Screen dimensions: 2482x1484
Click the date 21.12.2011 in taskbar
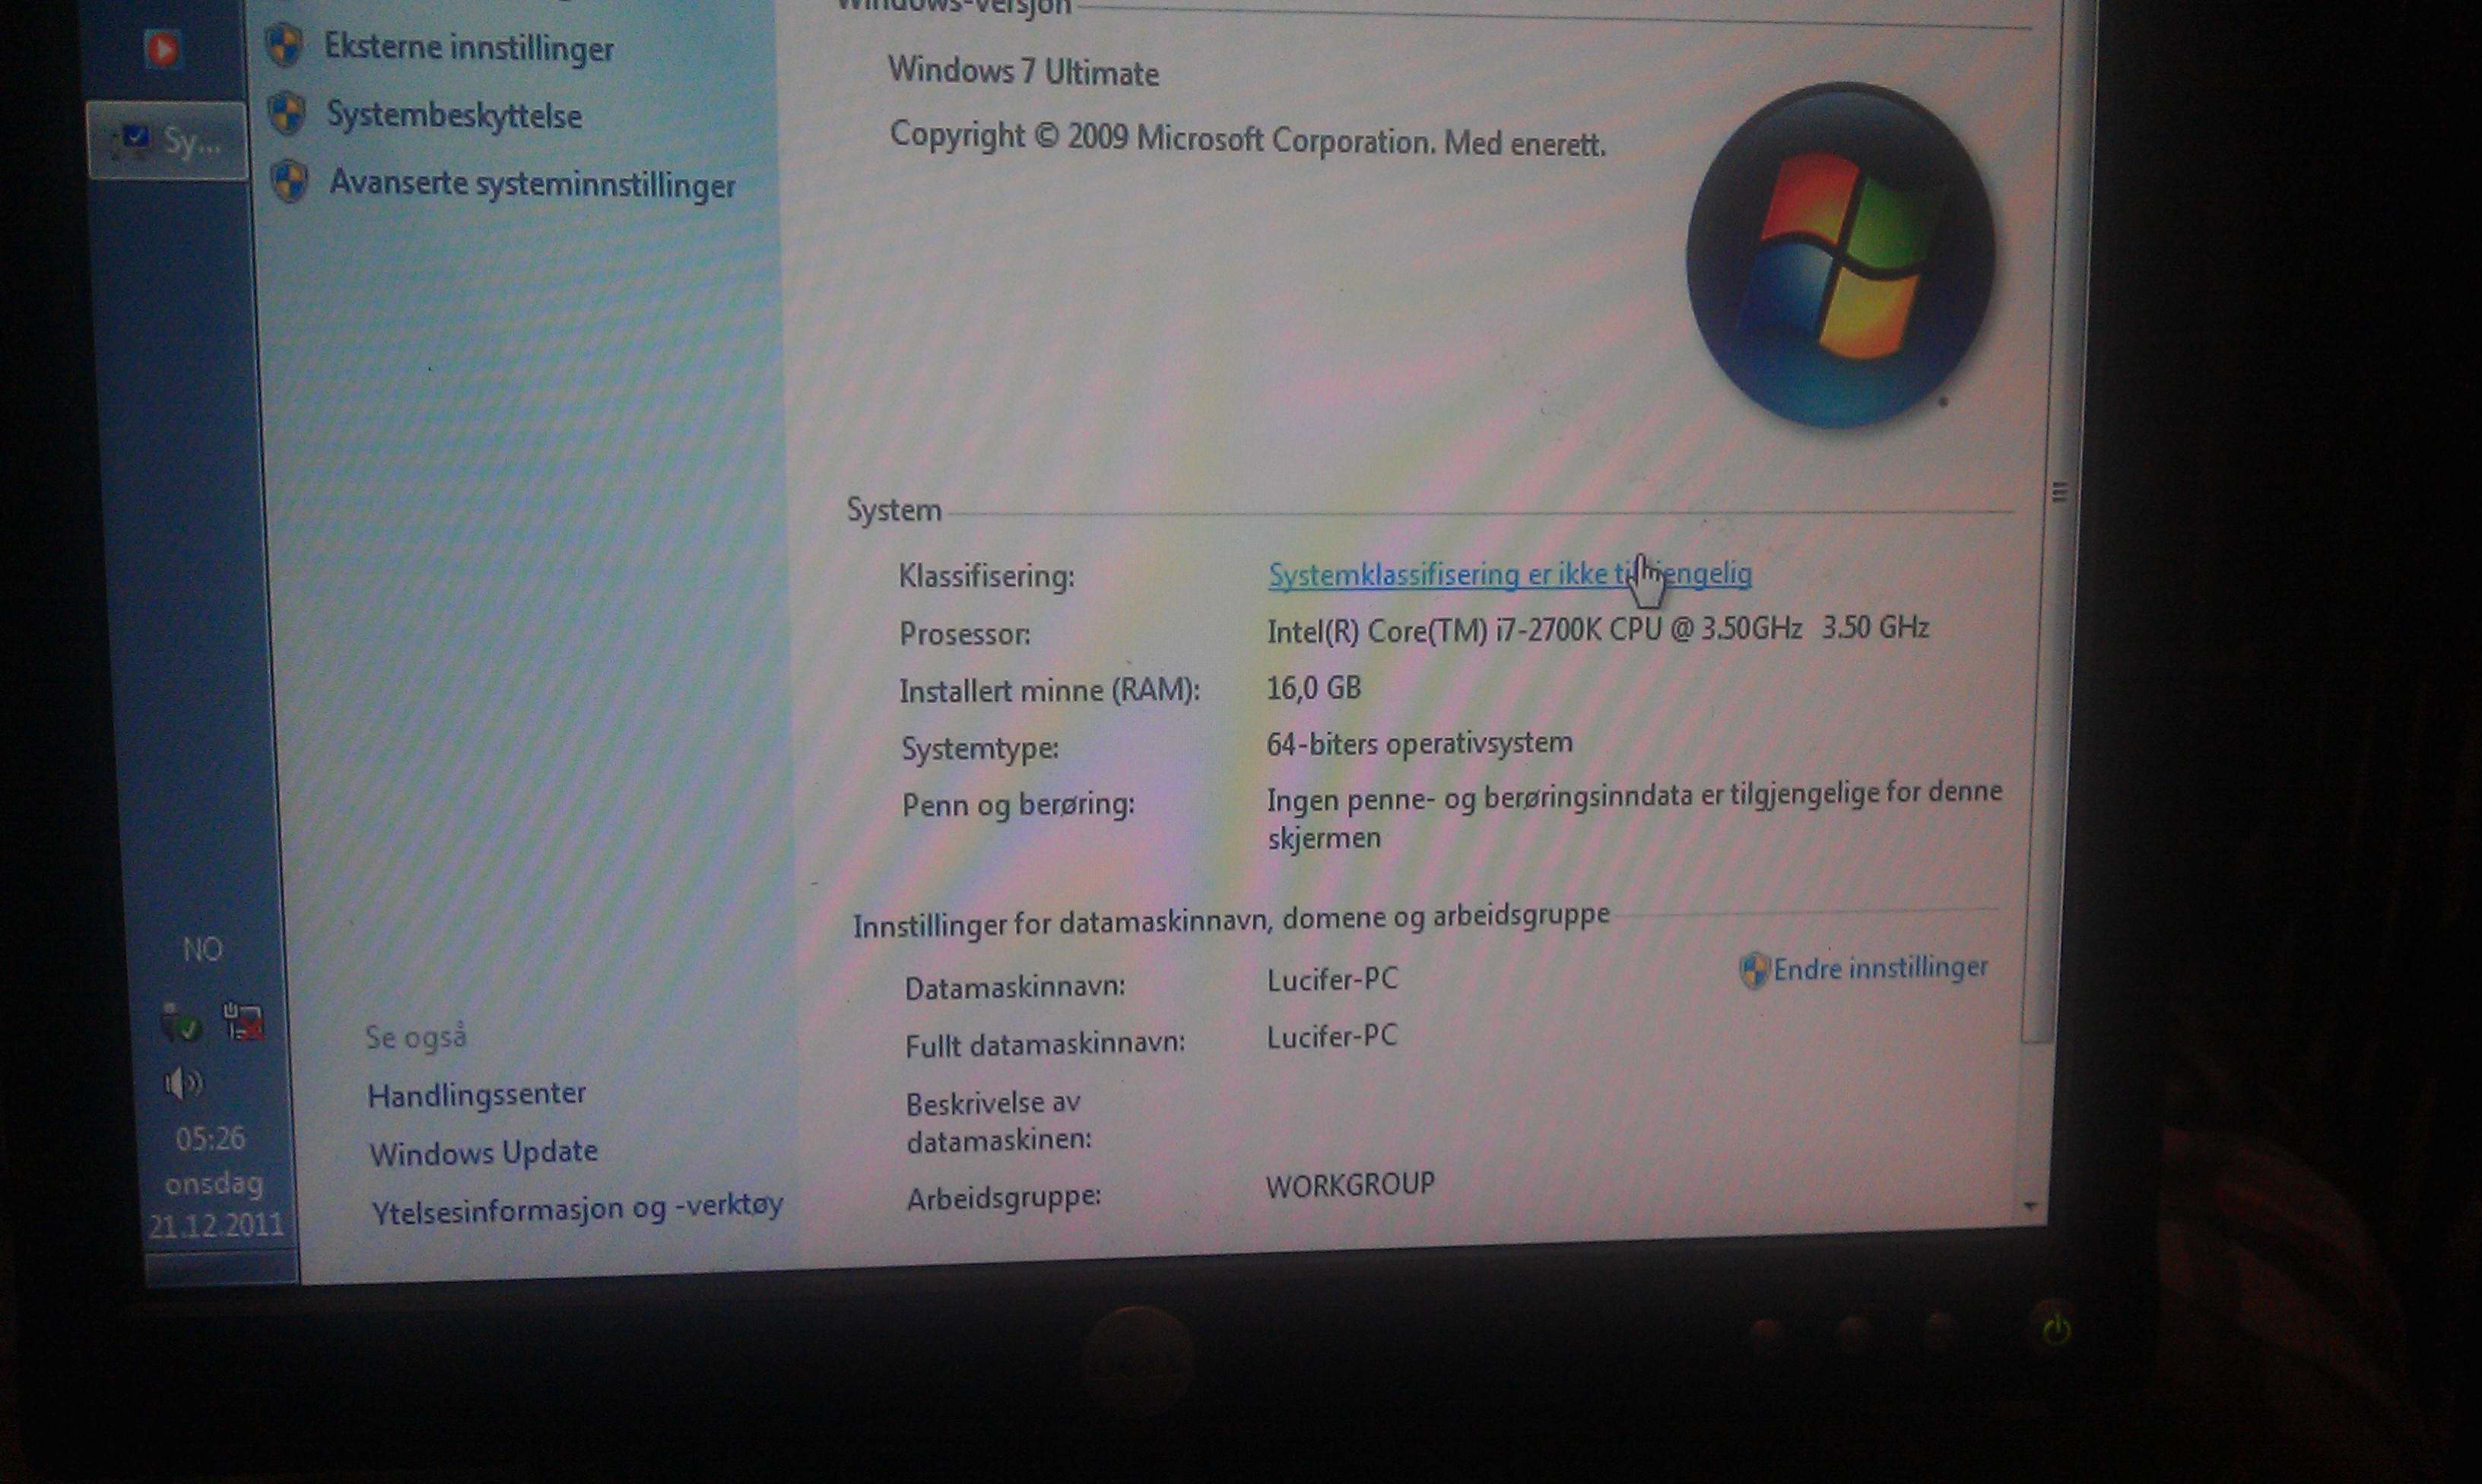[x=216, y=1225]
